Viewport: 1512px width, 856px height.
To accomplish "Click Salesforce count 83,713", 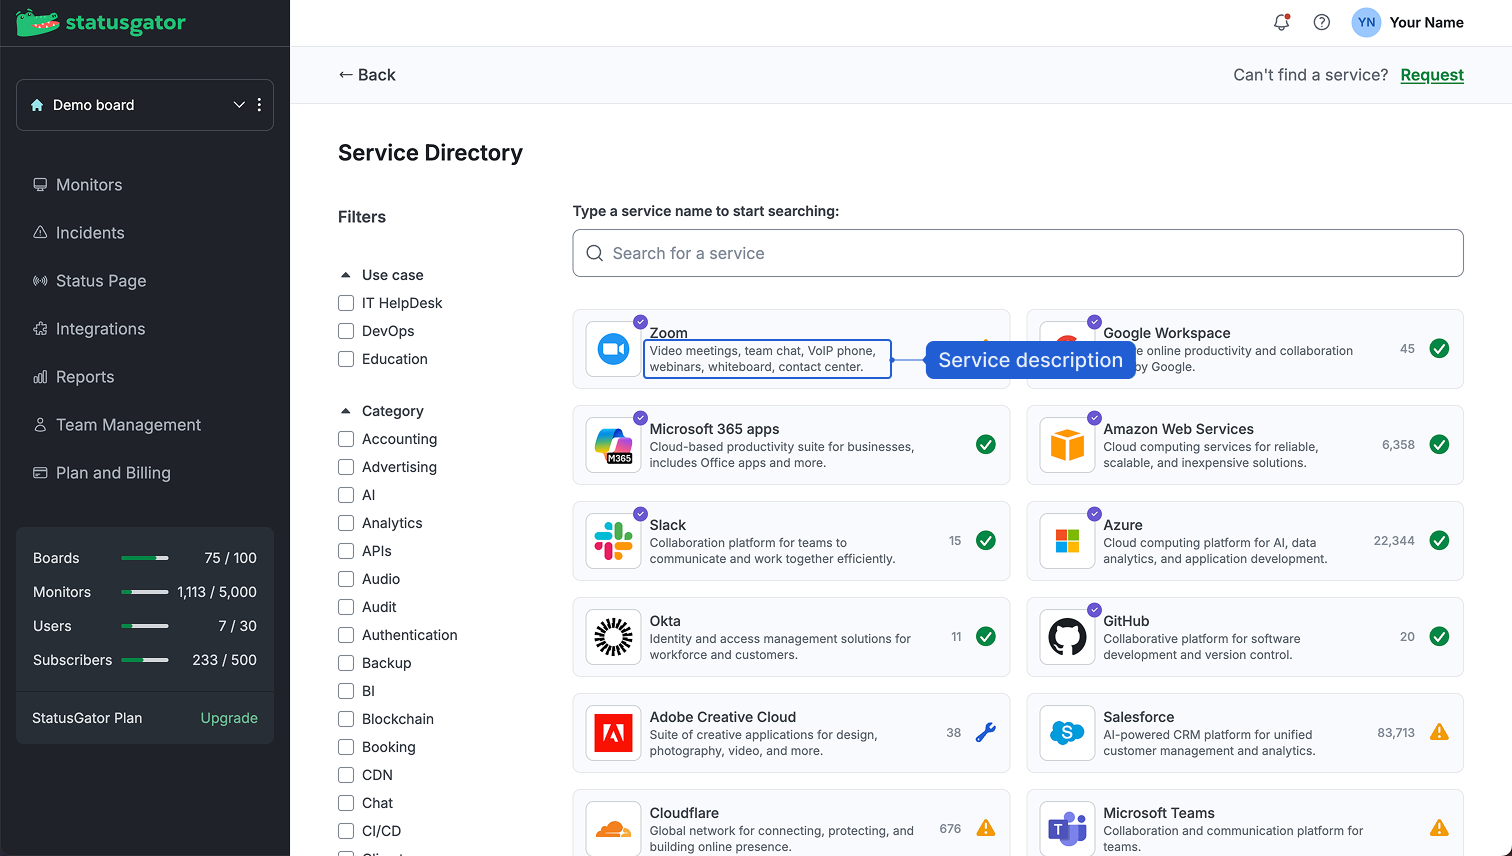I will (x=1396, y=733).
